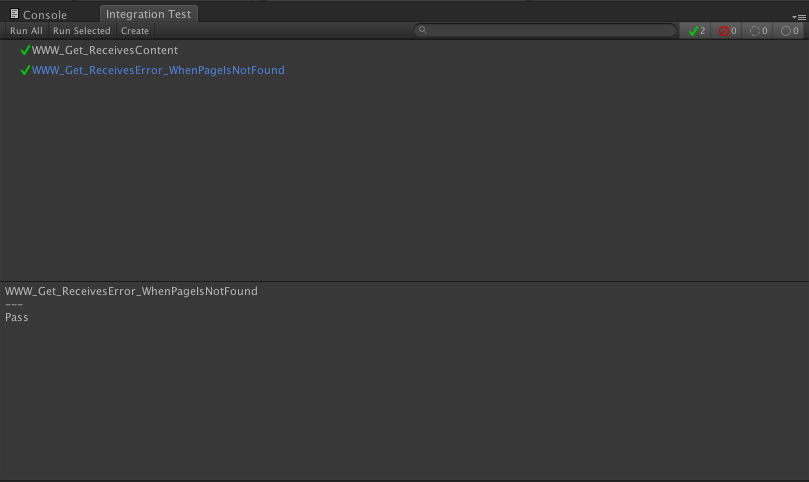Click the Pass result text

pos(17,317)
